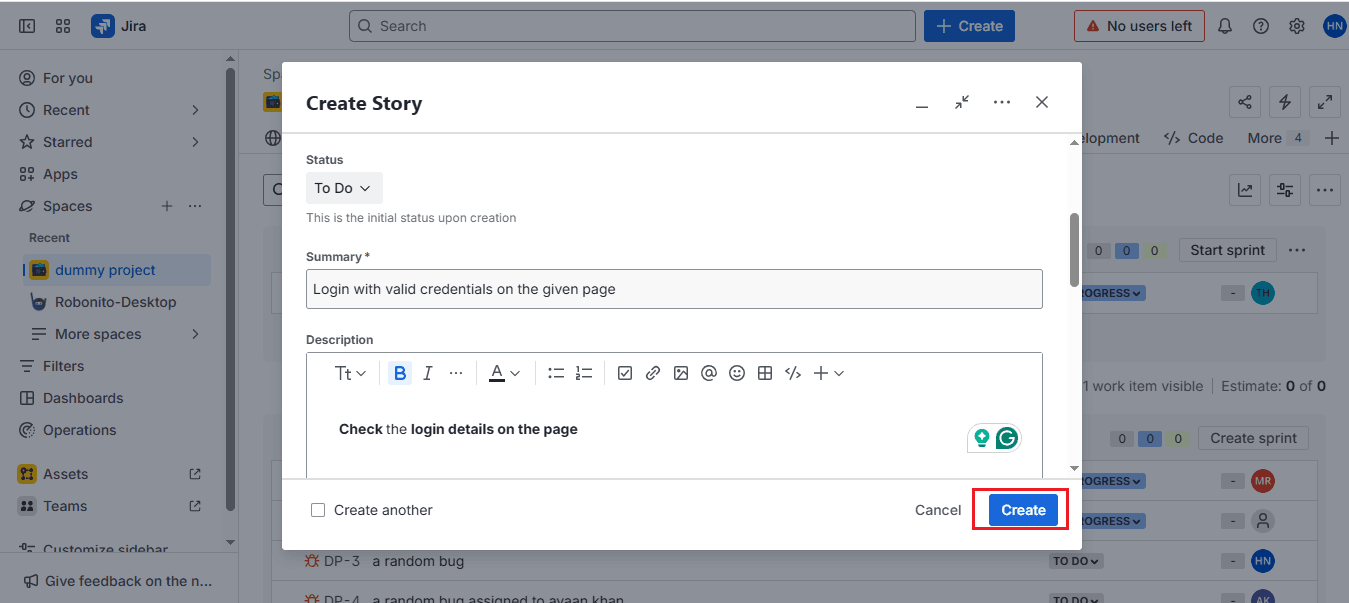Add an action item checkbox in description
This screenshot has width=1349, height=603.
coord(625,373)
